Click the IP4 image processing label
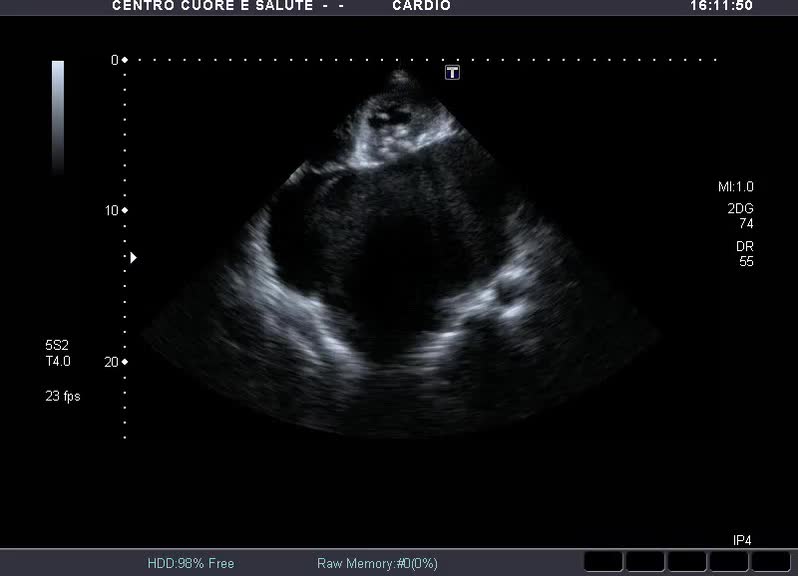Screen dimensions: 798x576 tap(742, 540)
